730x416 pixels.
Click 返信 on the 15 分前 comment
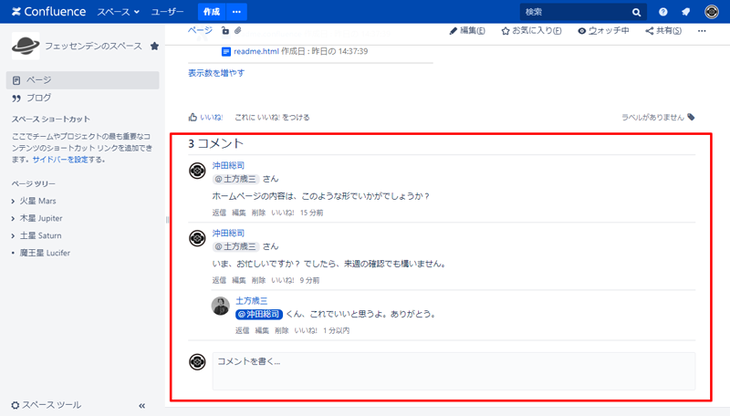coord(219,213)
